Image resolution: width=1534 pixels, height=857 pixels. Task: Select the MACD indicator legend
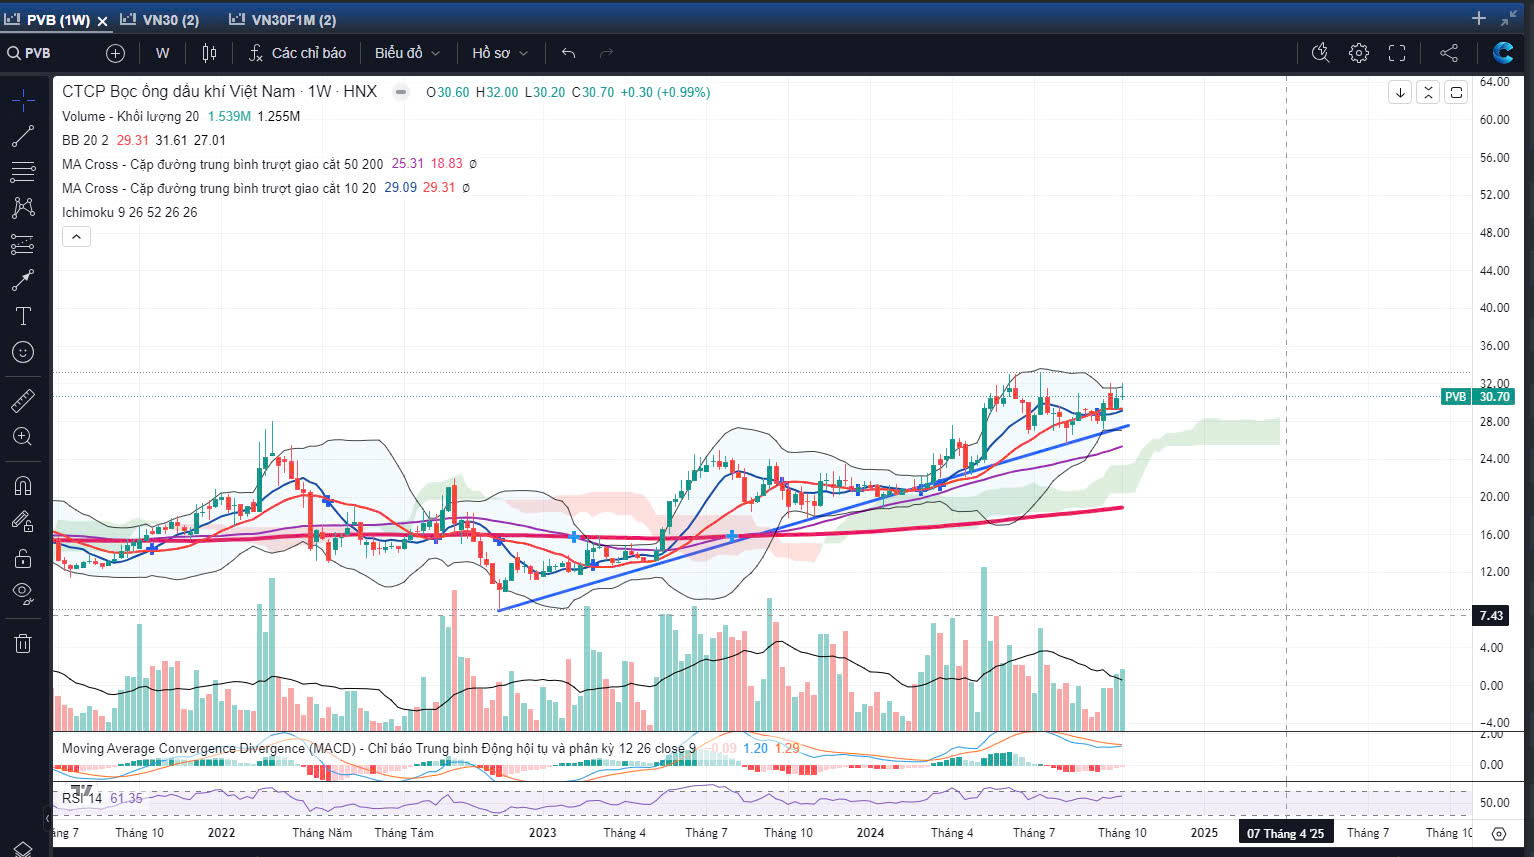coord(378,748)
